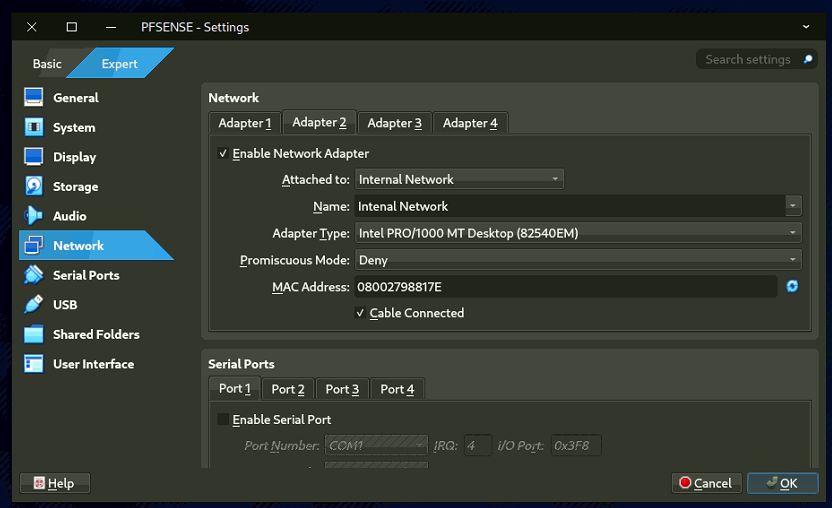Click the Cancel button
Screen dimensions: 832x508
(x=706, y=483)
